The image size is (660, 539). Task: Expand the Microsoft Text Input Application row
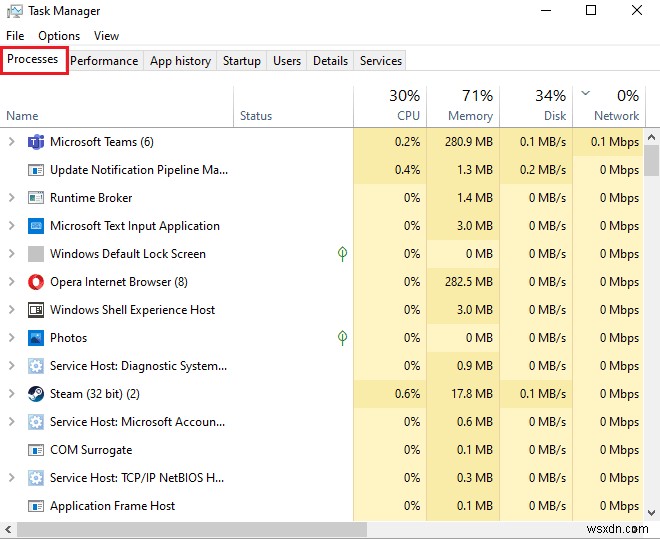point(12,226)
